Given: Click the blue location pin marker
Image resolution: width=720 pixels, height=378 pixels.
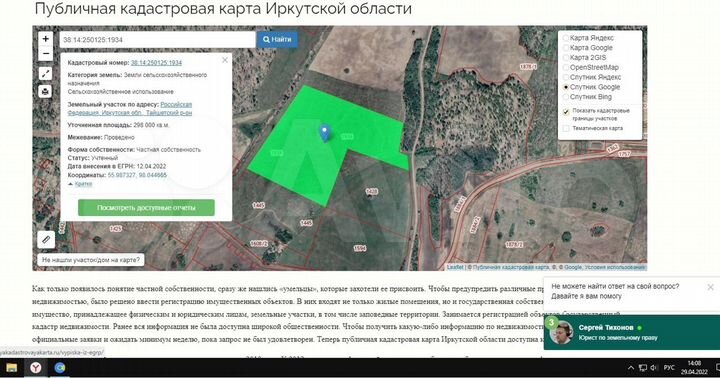Looking at the screenshot, I should click(x=325, y=133).
